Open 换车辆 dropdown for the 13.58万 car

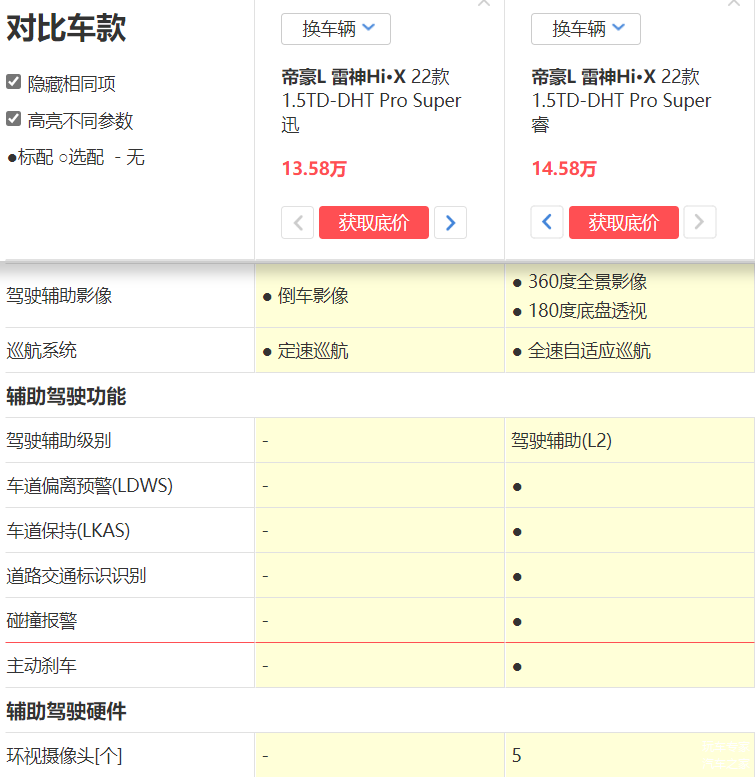pyautogui.click(x=336, y=29)
